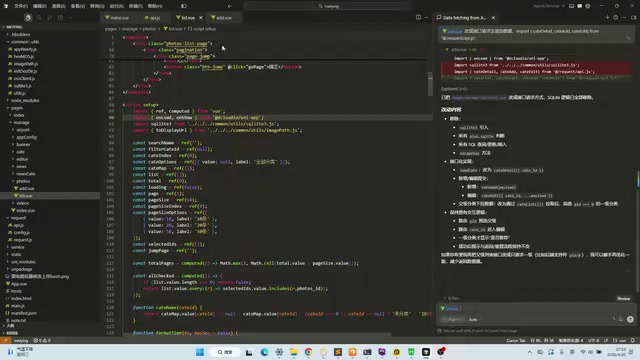Collapse the photos folder
Viewport: 640px width, 360px height.
tap(23, 181)
